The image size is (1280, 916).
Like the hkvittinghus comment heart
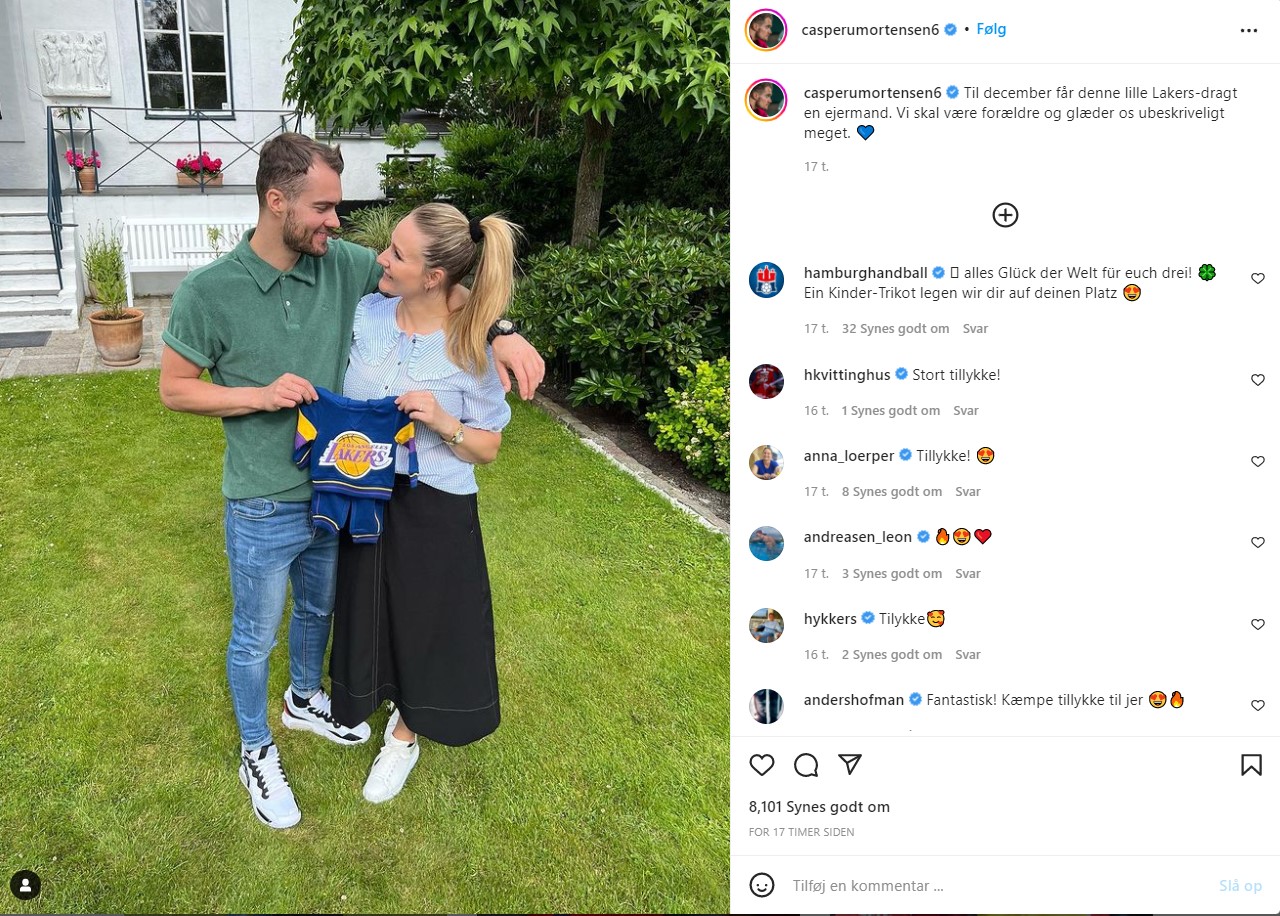pyautogui.click(x=1258, y=380)
